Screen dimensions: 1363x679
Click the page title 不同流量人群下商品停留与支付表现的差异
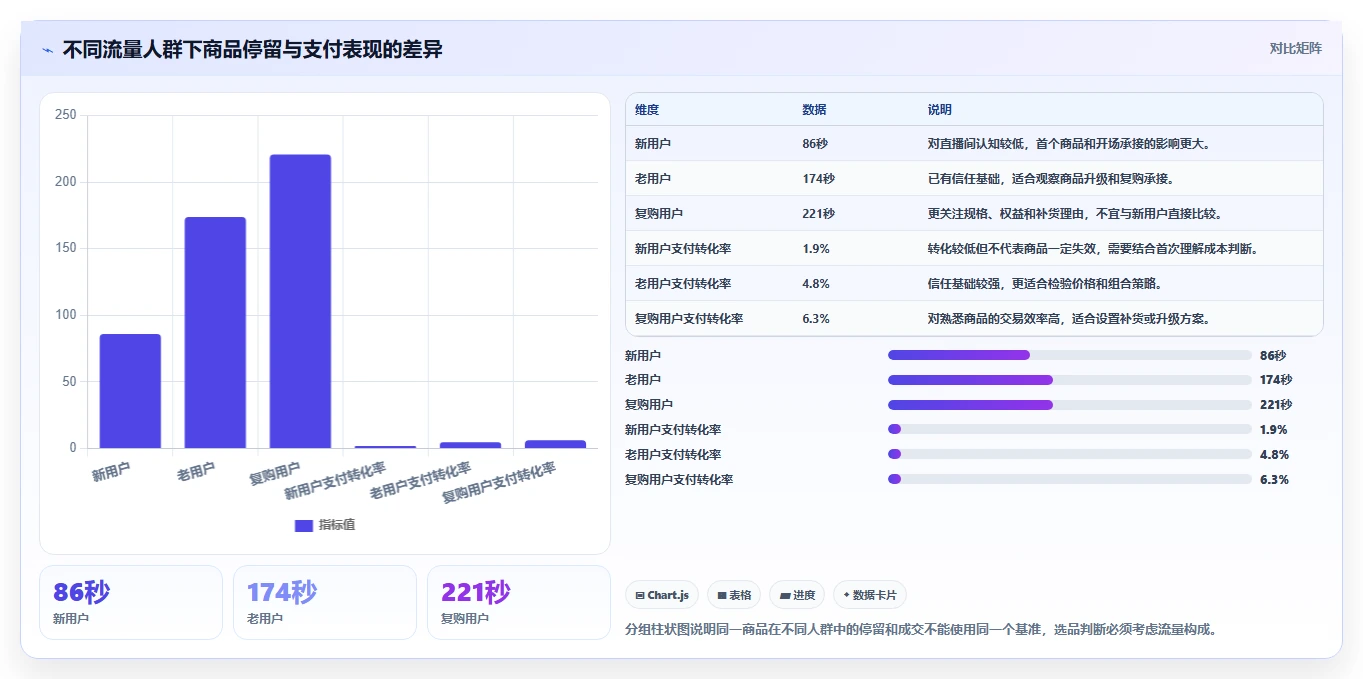point(252,49)
